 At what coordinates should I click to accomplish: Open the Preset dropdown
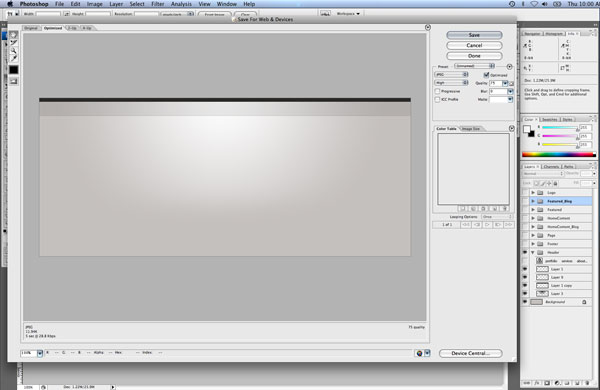coord(474,66)
